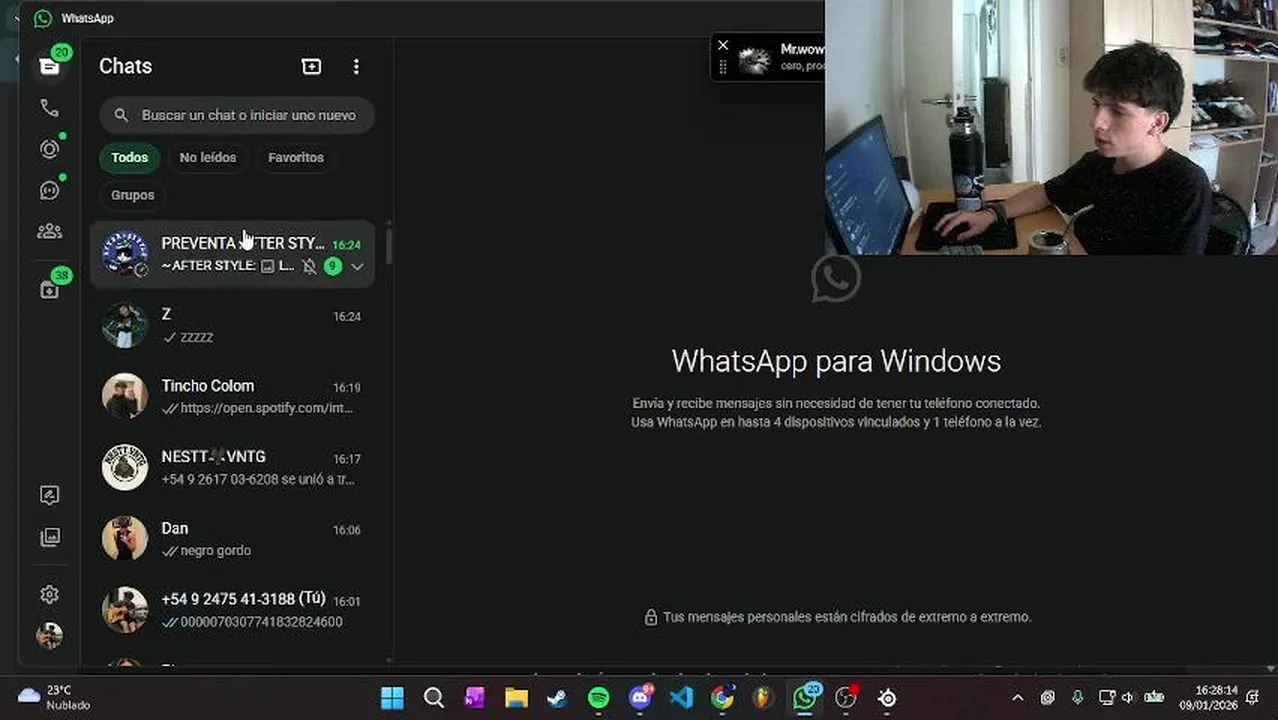Open Discord from the taskbar
Viewport: 1278px width, 720px height.
click(x=640, y=698)
